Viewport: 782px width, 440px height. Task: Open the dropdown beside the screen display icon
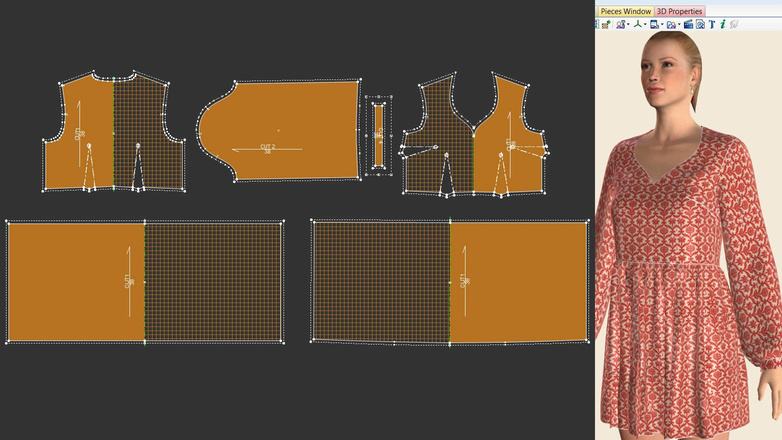(x=663, y=24)
